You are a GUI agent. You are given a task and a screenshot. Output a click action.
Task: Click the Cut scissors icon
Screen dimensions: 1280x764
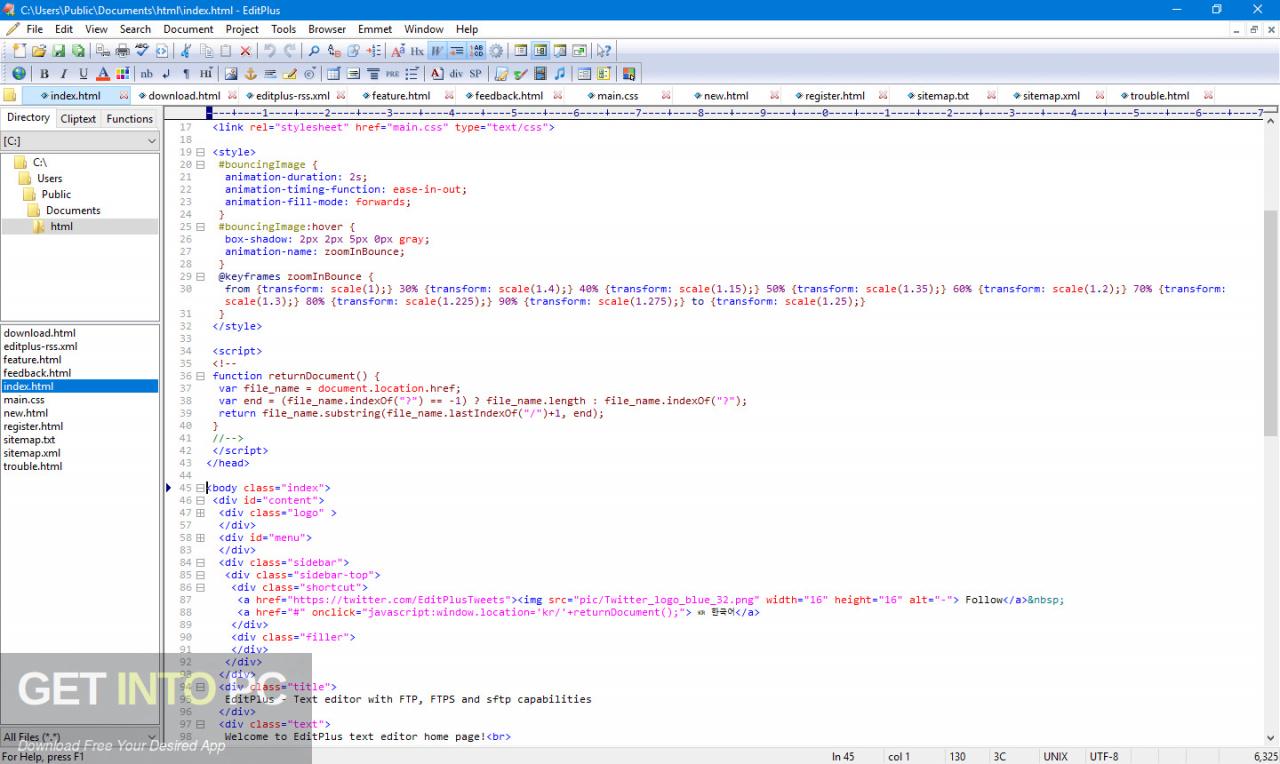pyautogui.click(x=186, y=50)
